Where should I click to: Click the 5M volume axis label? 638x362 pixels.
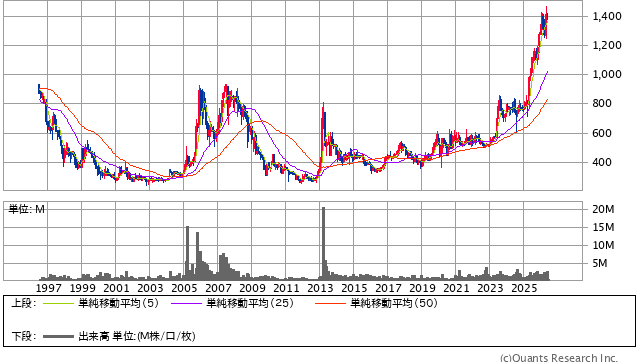pos(600,263)
